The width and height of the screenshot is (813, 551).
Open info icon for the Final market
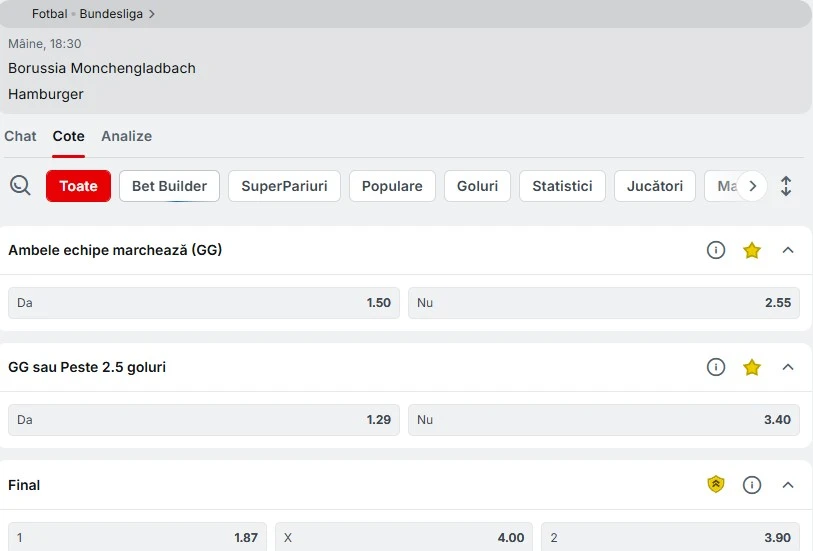(x=751, y=485)
